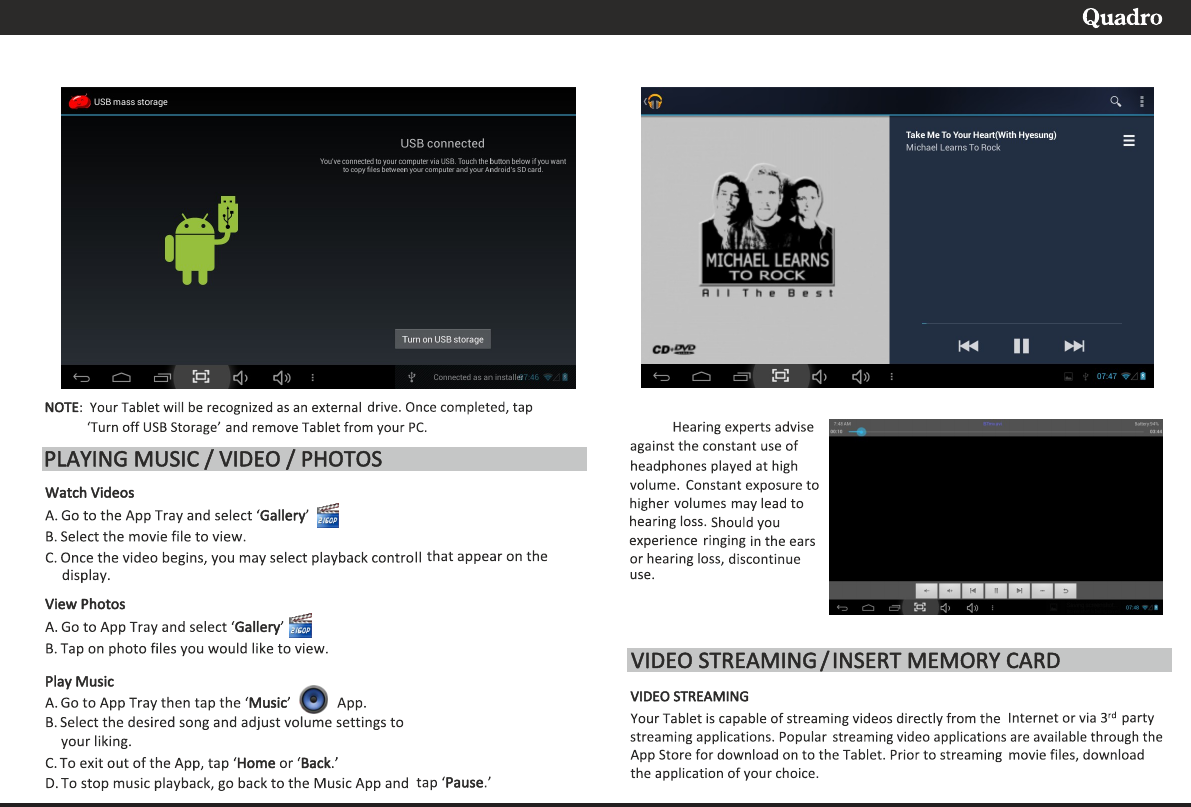Open three-dot menu in music player navigation bar
1191x807 pixels.
point(891,376)
